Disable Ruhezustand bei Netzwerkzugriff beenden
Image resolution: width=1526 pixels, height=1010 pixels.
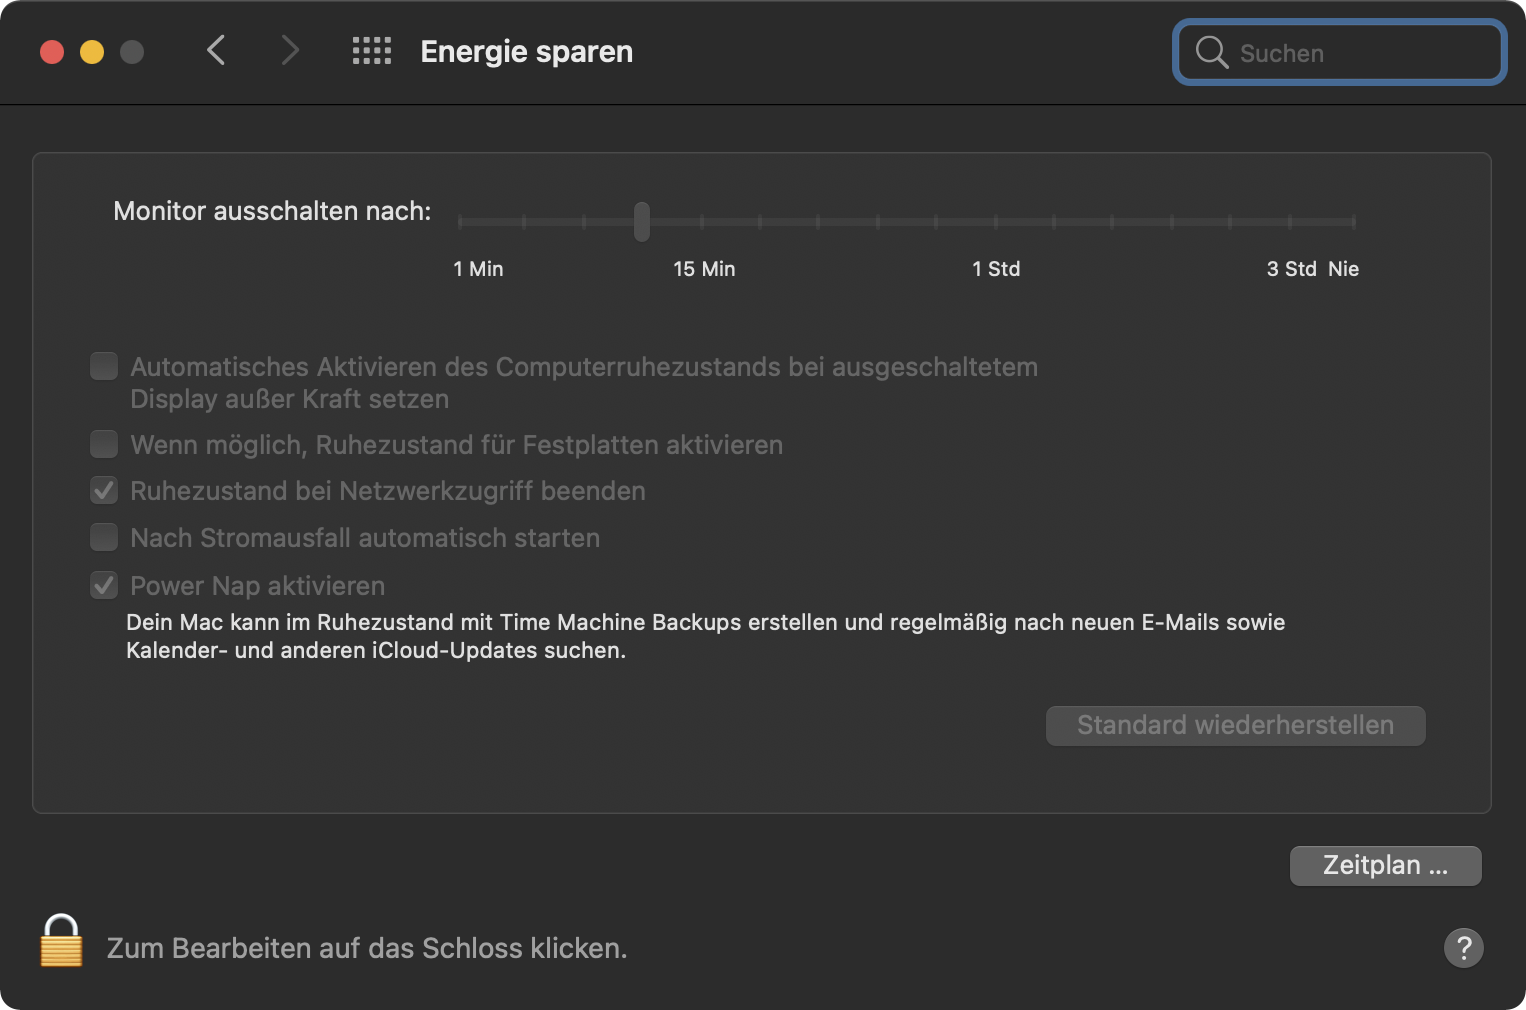(104, 491)
